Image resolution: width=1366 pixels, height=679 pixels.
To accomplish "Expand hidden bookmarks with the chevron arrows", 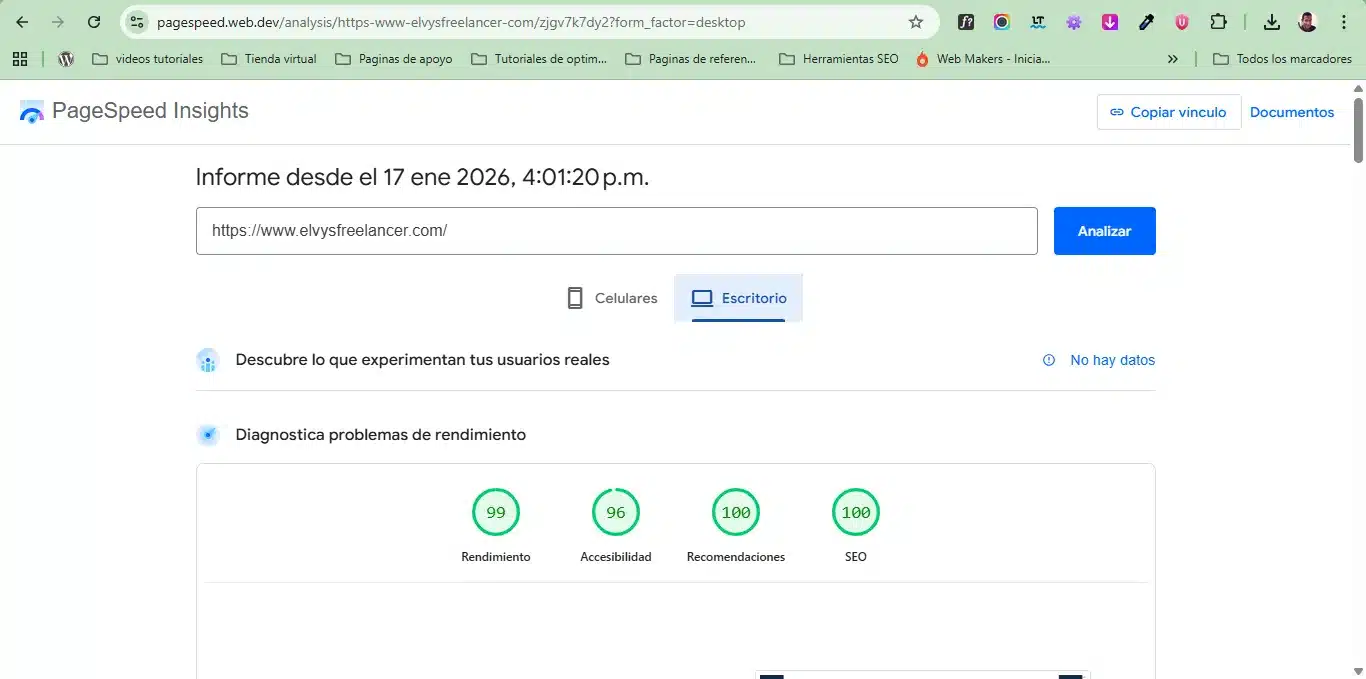I will coord(1173,59).
